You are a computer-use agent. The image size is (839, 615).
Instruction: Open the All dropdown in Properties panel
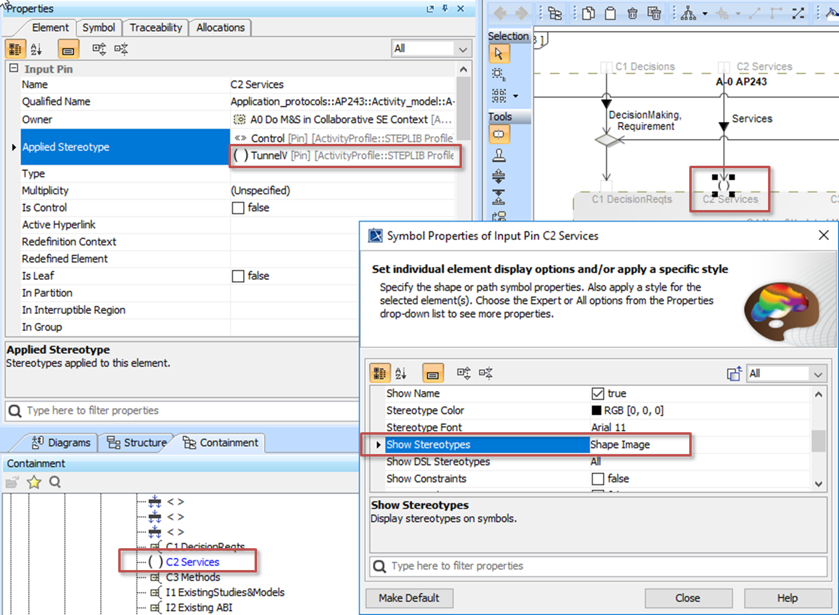[430, 49]
